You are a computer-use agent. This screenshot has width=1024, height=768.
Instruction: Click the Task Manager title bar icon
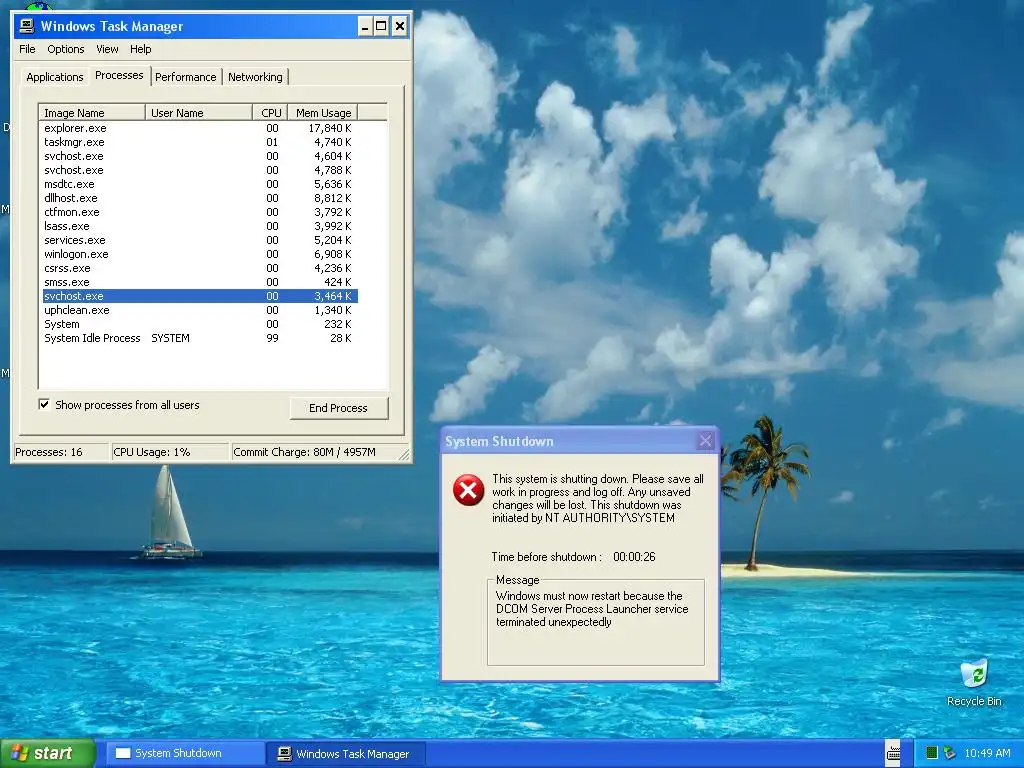point(27,26)
